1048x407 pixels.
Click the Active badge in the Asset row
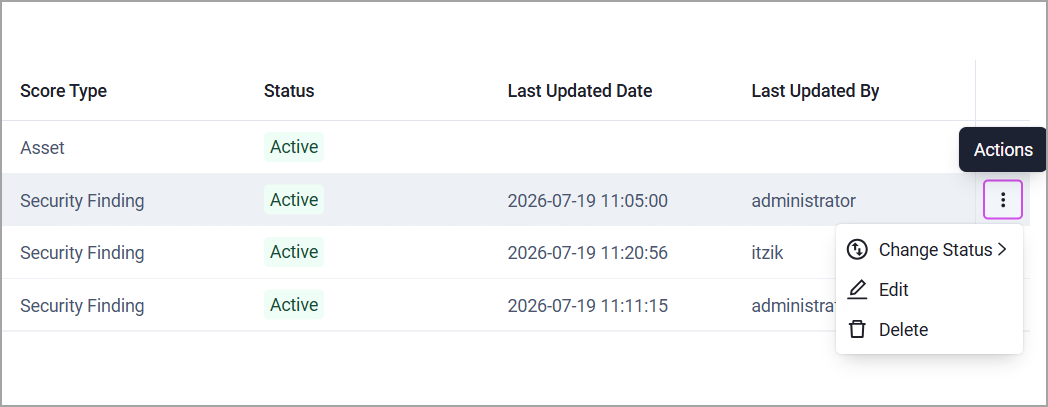coord(294,147)
